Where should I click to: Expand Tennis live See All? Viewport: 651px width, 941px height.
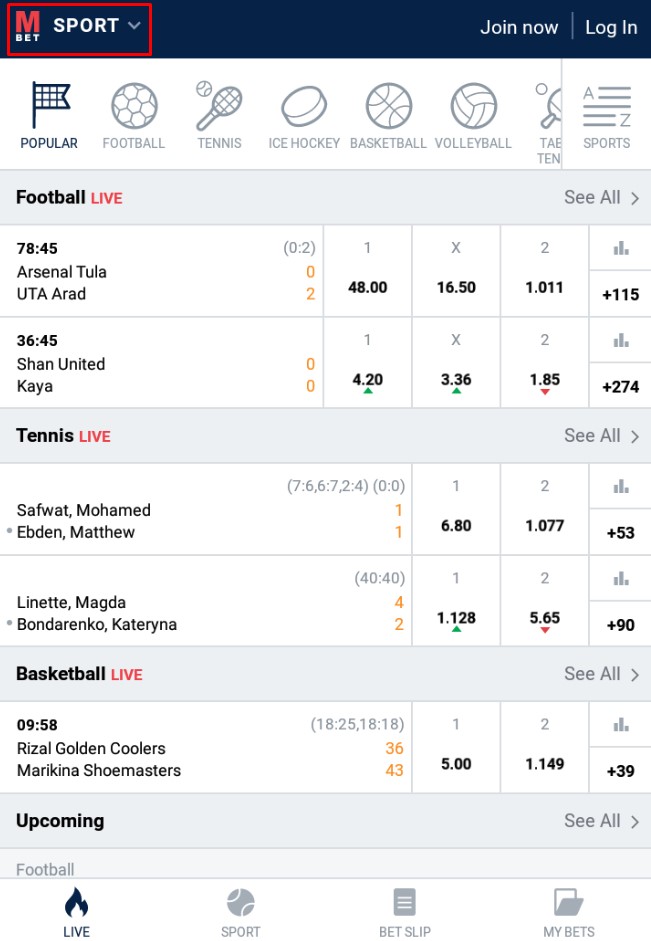click(602, 436)
